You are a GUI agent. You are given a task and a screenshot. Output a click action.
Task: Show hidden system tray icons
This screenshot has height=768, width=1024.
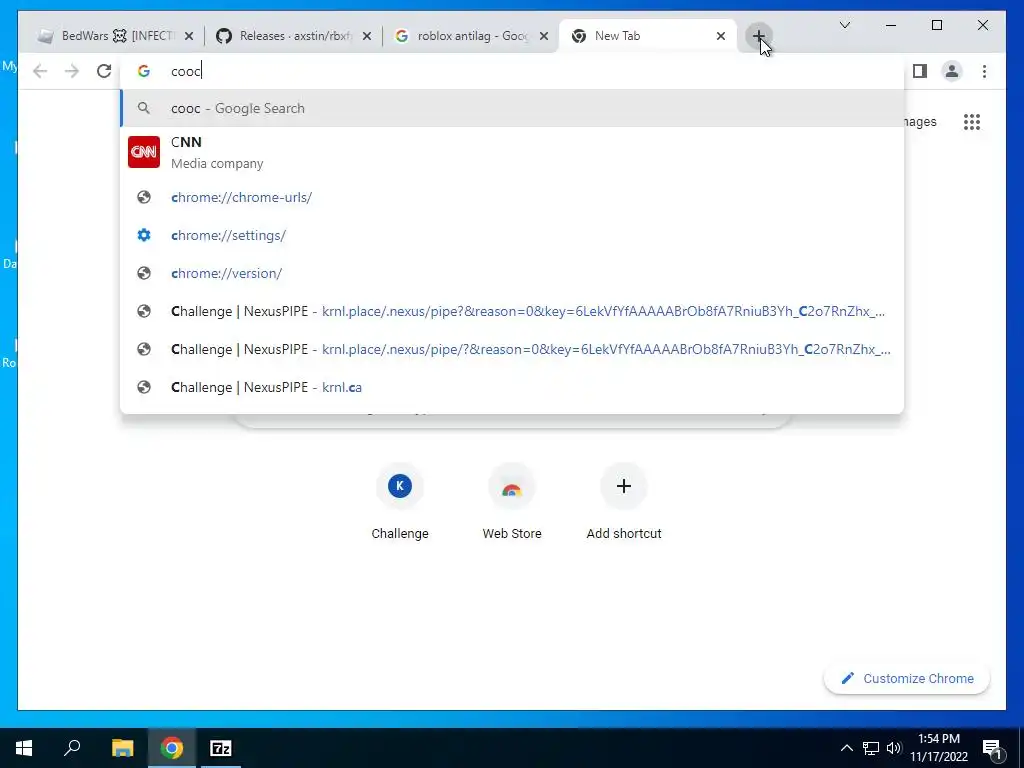click(x=846, y=748)
